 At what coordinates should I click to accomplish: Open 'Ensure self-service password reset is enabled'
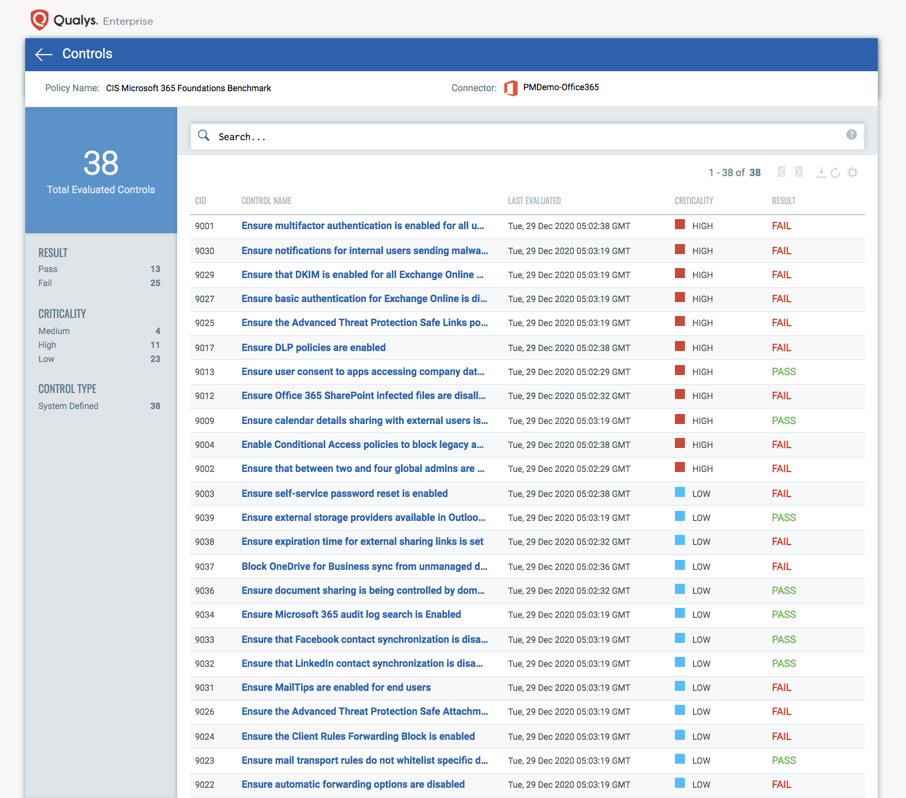(344, 493)
